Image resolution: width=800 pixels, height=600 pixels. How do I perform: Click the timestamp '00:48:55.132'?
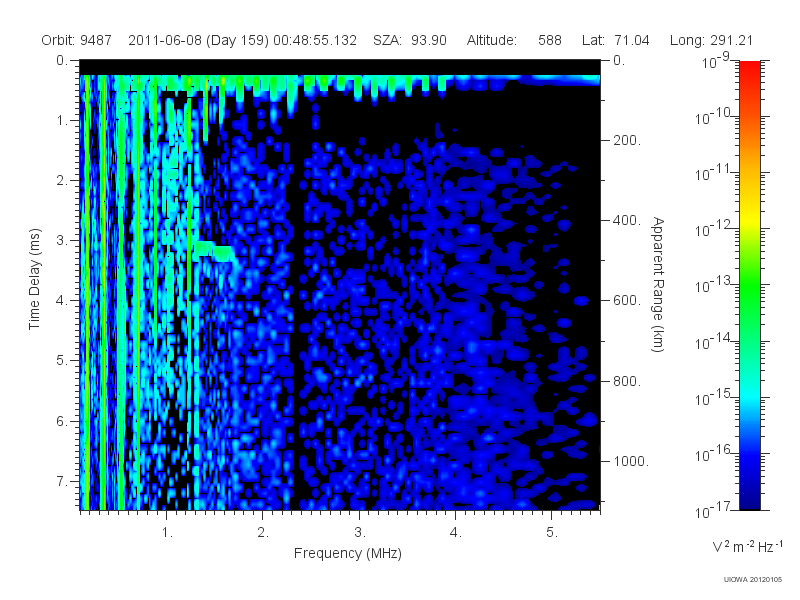coord(315,40)
